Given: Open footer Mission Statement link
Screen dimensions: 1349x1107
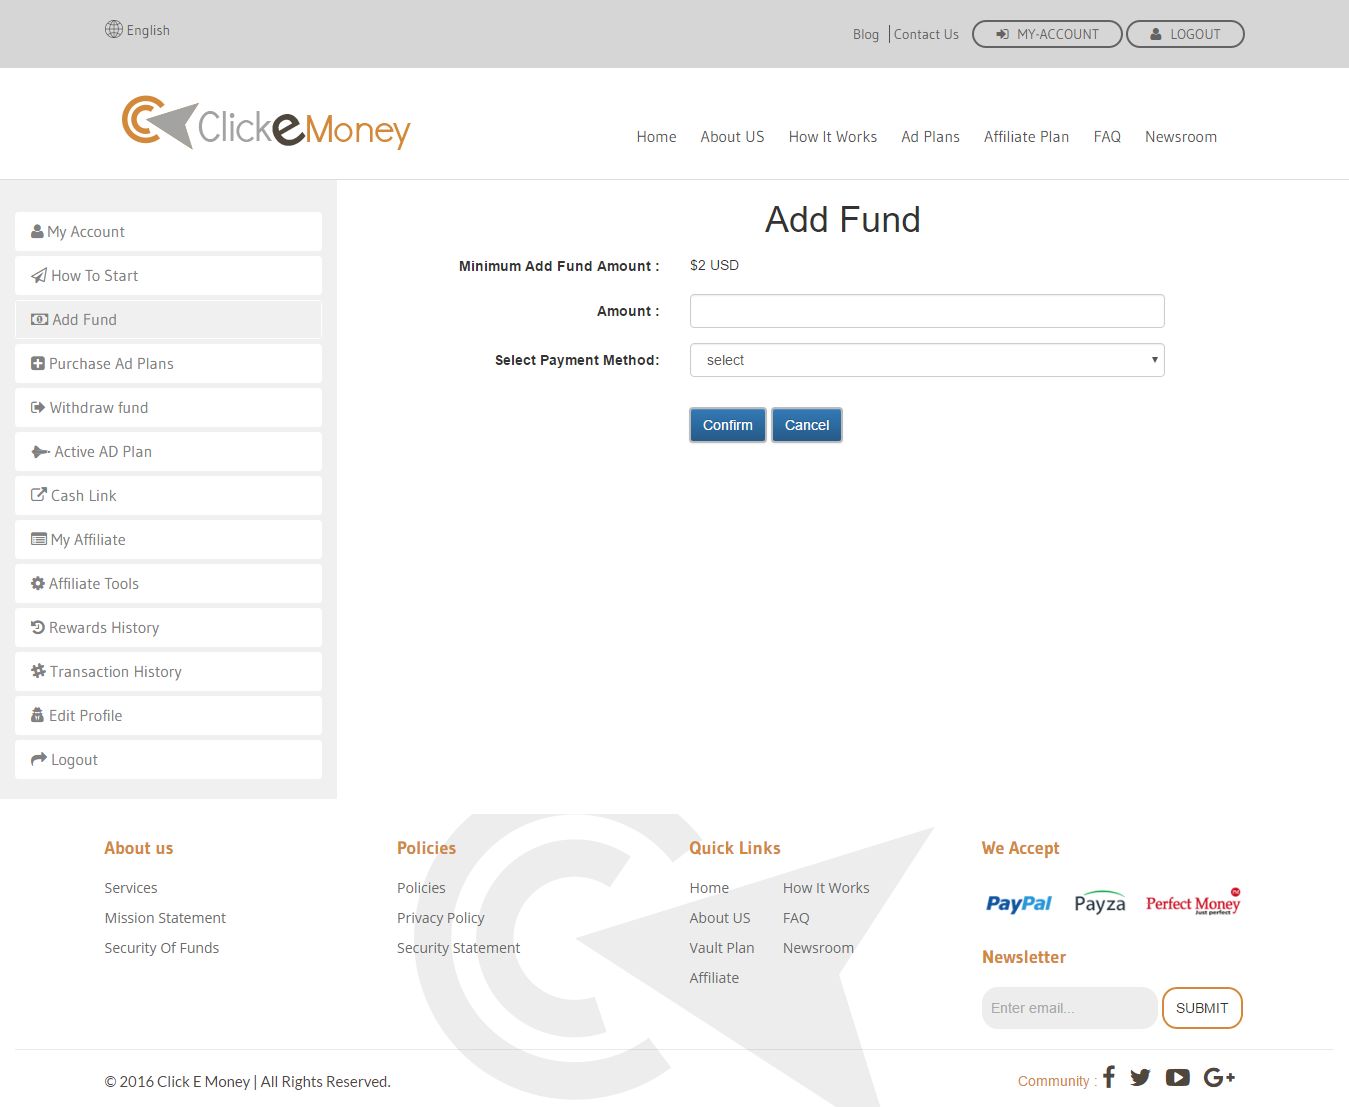Looking at the screenshot, I should point(165,918).
